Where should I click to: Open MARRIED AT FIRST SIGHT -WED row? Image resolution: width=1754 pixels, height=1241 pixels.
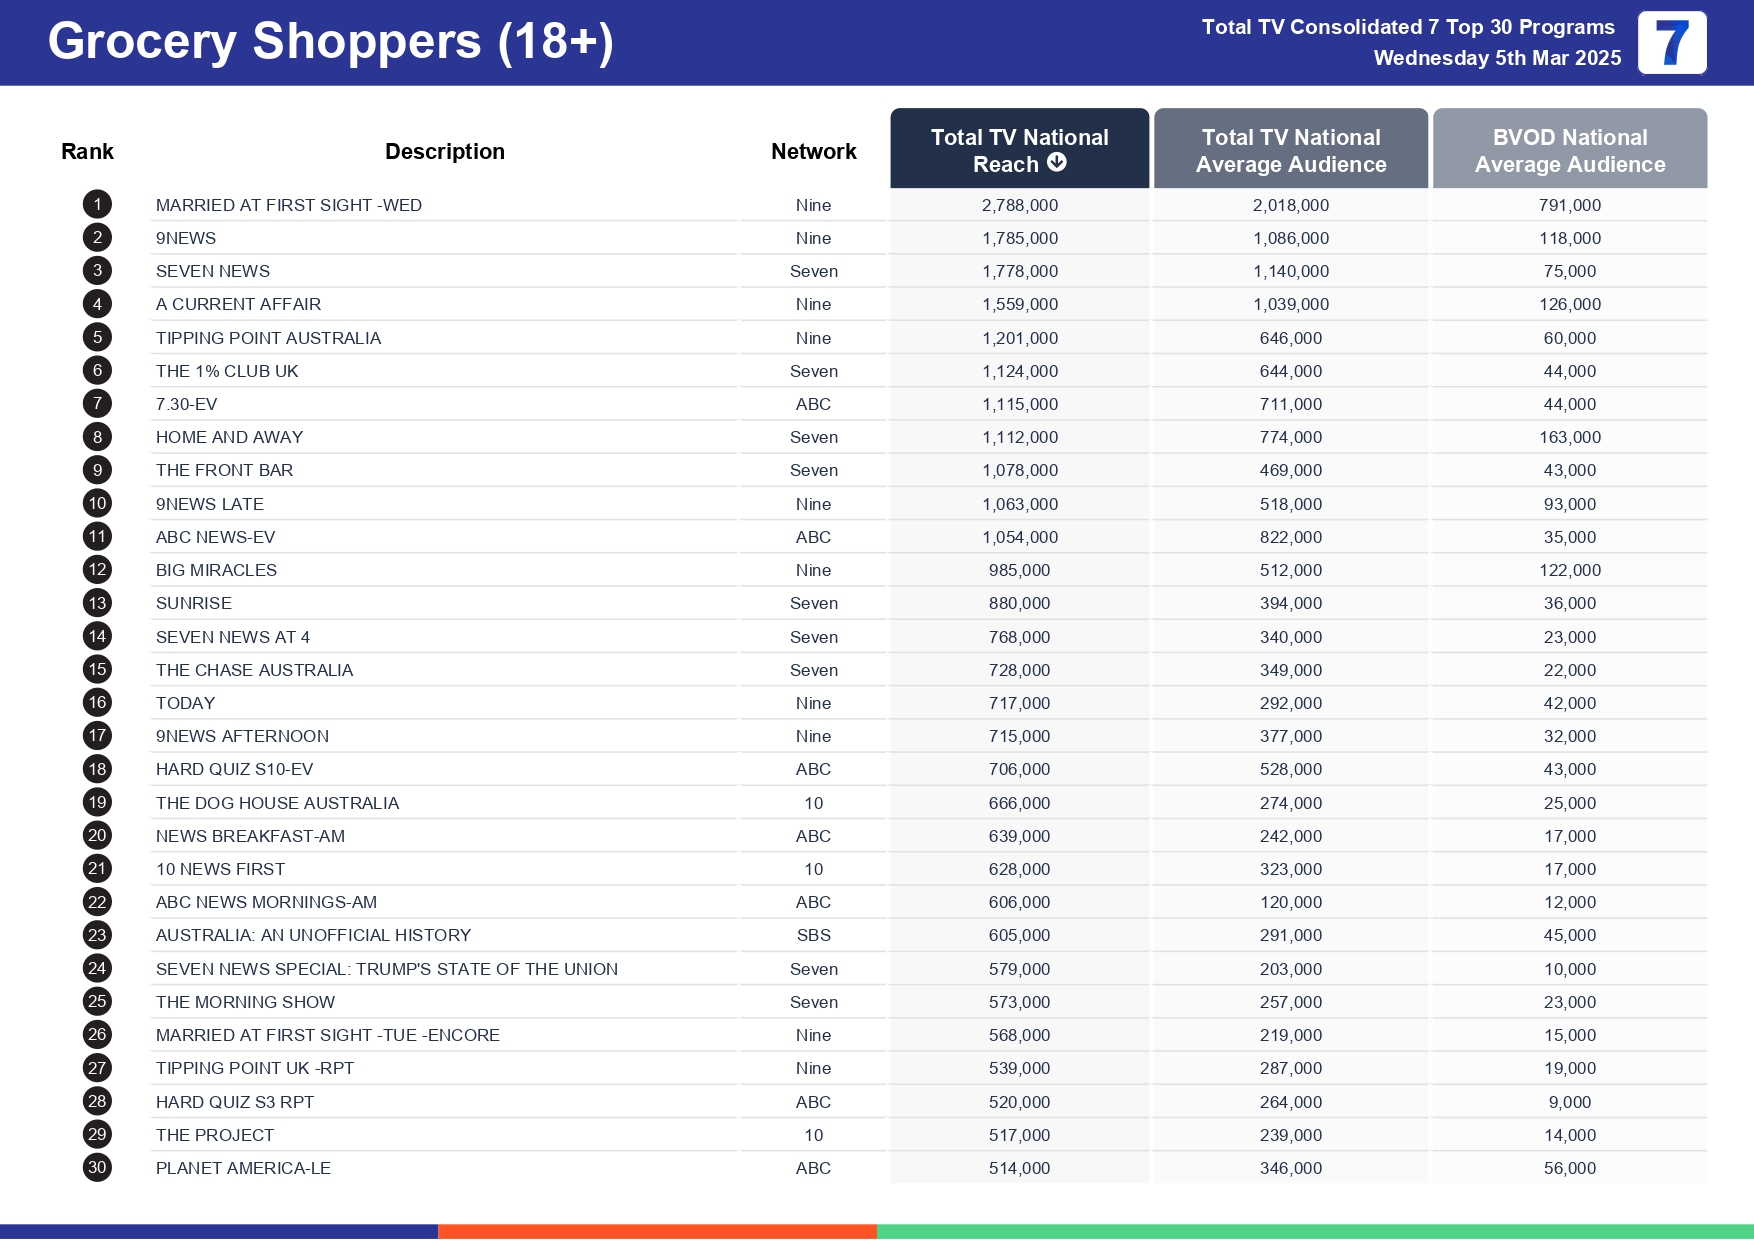pyautogui.click(x=289, y=205)
